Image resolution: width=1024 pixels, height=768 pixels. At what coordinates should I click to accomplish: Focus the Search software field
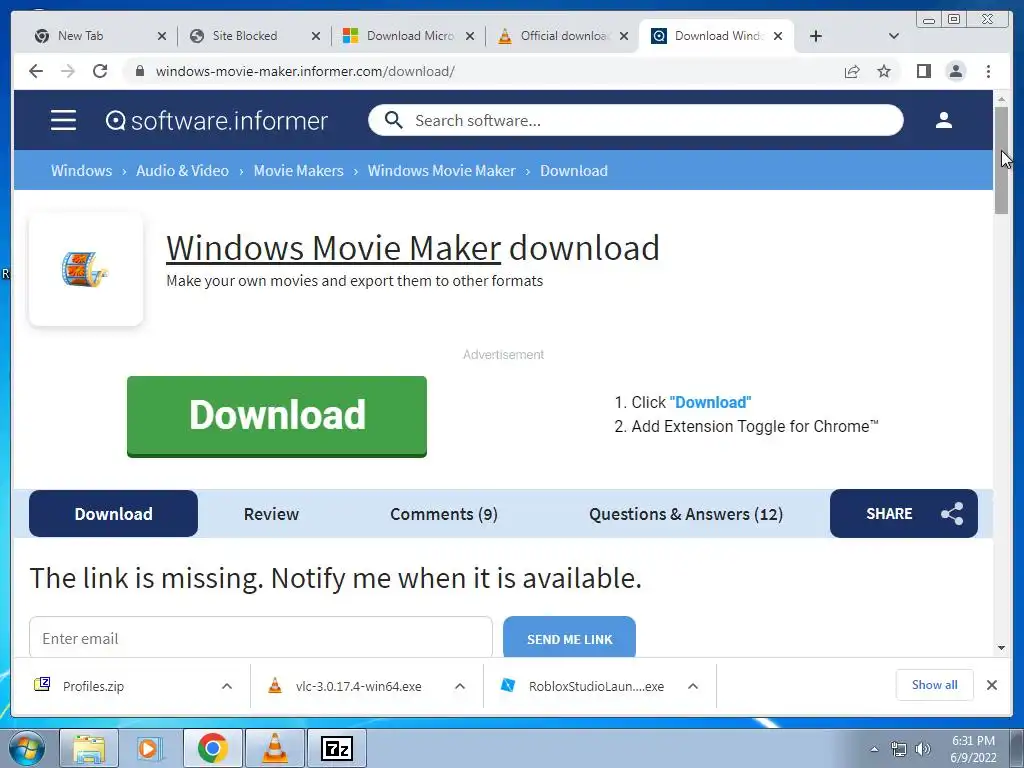click(635, 120)
